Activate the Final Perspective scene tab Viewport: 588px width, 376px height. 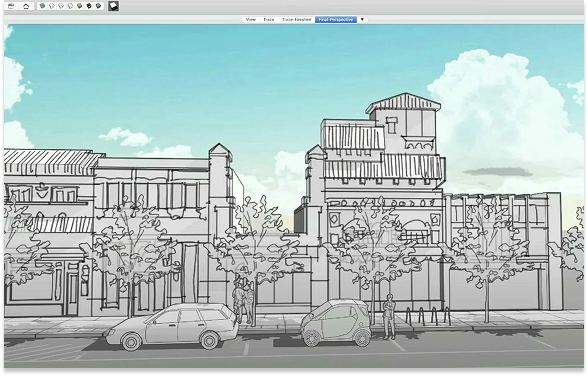coord(336,19)
